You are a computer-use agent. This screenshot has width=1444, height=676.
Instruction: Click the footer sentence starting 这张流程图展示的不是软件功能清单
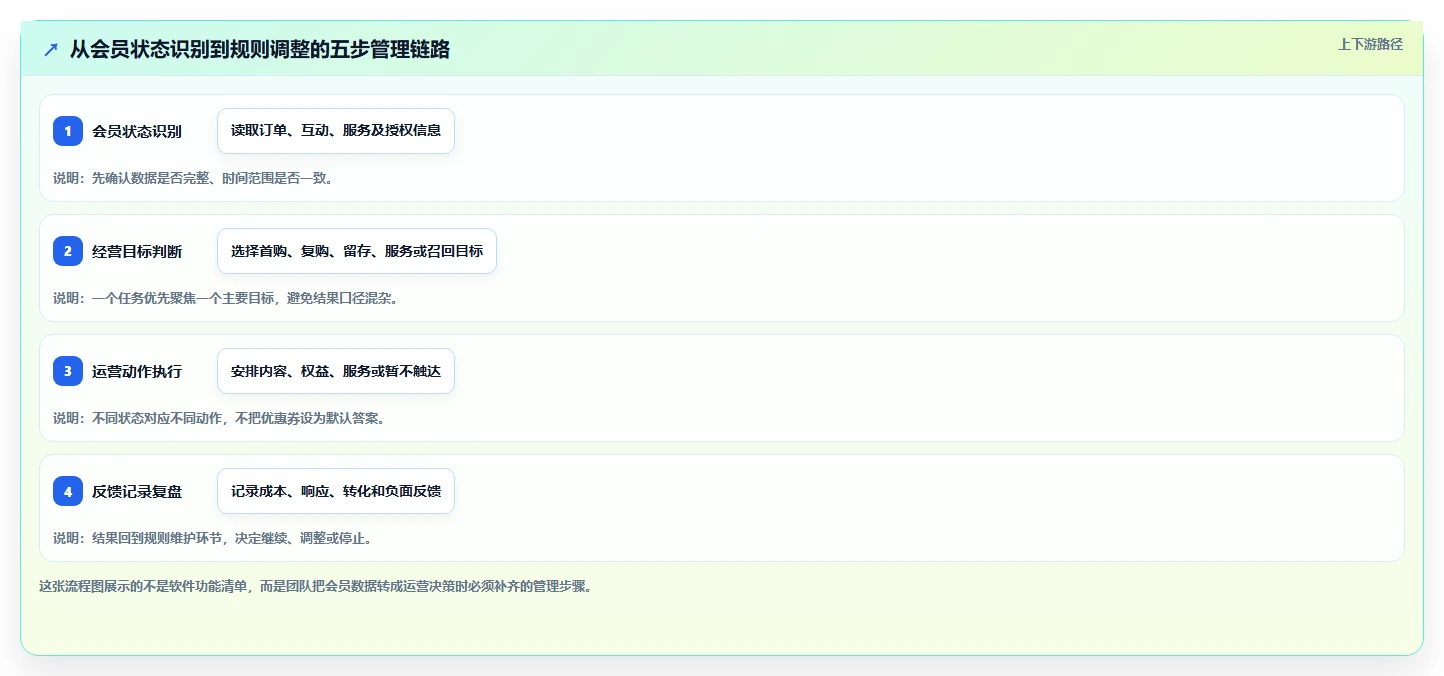pyautogui.click(x=315, y=586)
